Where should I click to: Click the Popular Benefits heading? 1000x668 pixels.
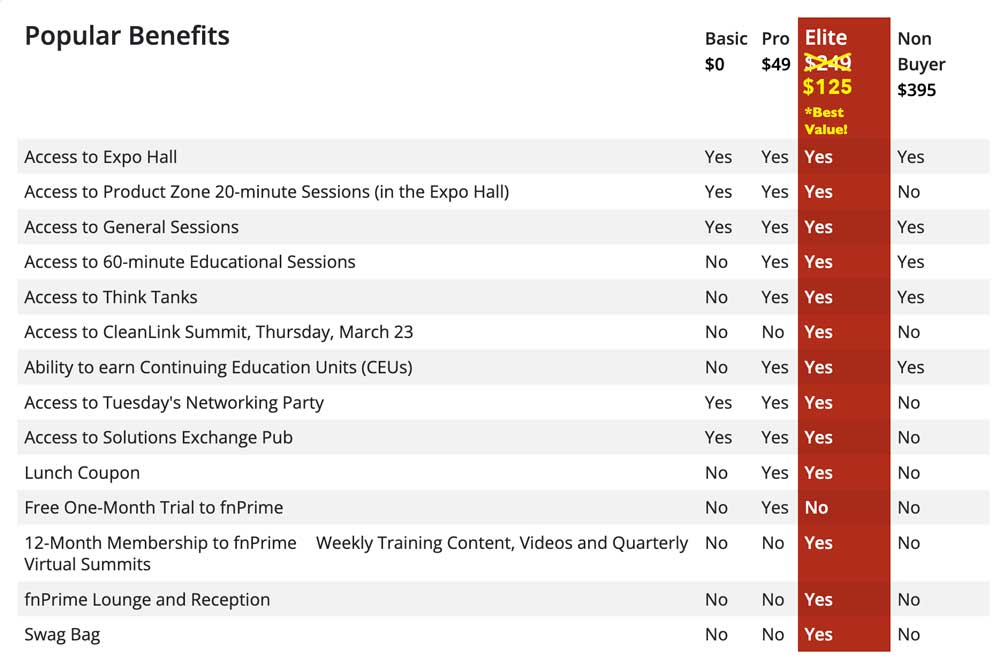(x=127, y=36)
